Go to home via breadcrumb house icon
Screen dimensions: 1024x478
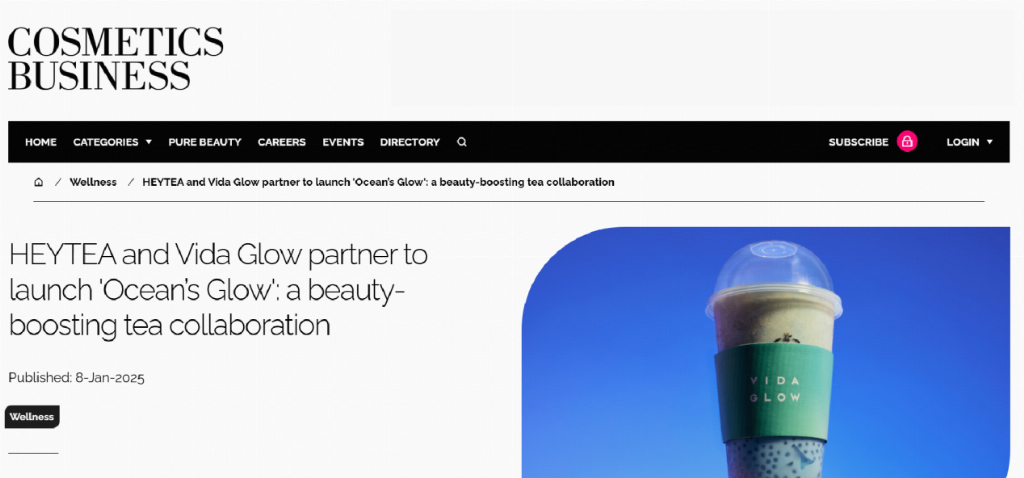(x=39, y=182)
